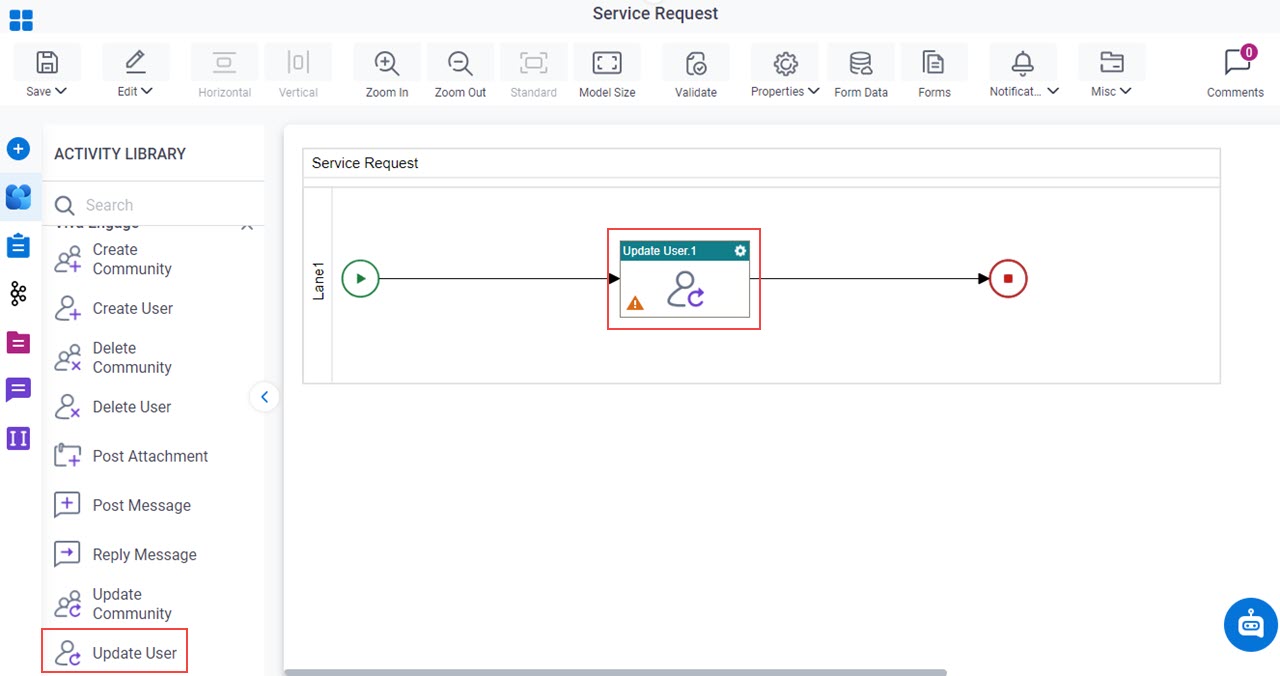Select the Model Size icon
This screenshot has width=1280, height=676.
point(607,63)
